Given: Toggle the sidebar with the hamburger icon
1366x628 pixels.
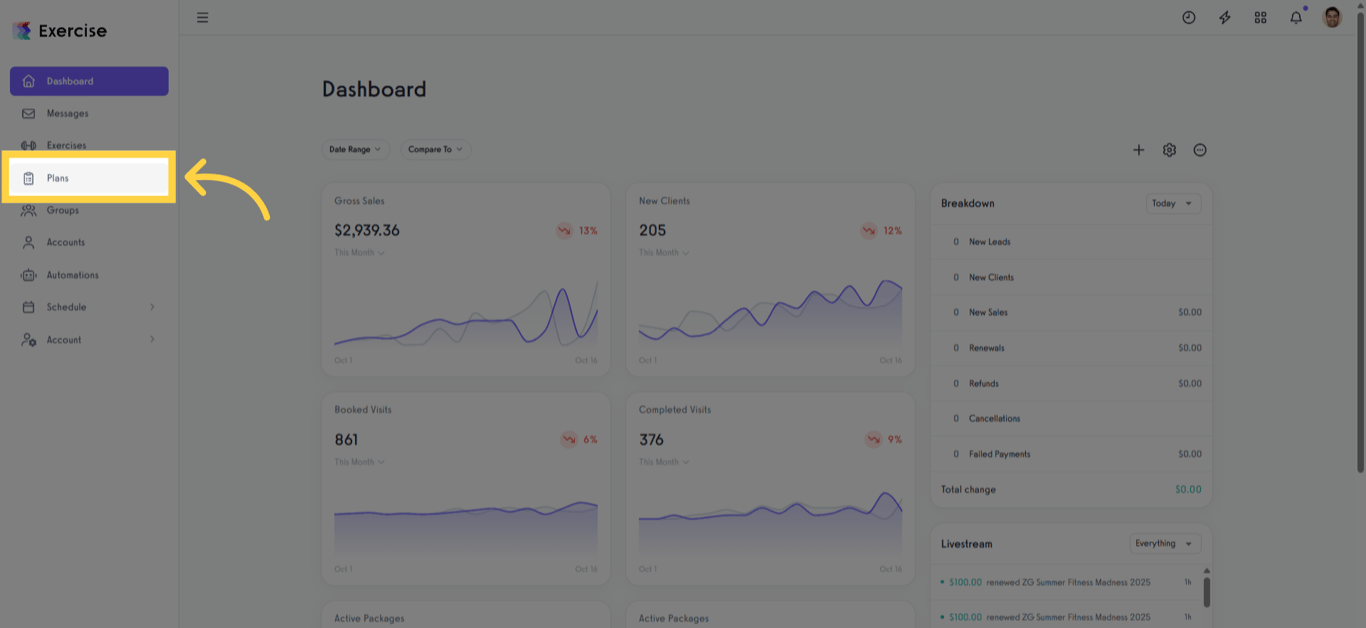Looking at the screenshot, I should [202, 17].
